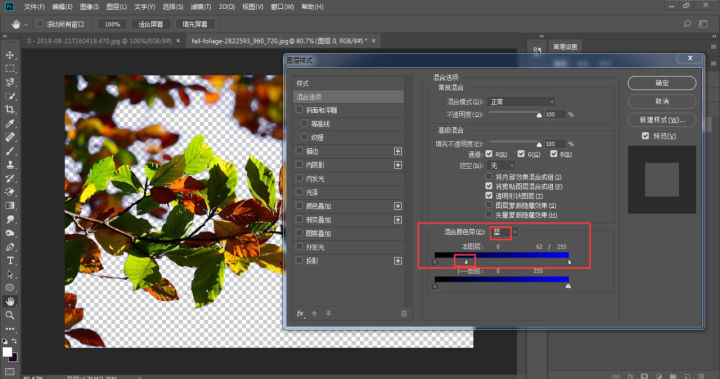Select the Clone Stamp tool

(x=10, y=164)
